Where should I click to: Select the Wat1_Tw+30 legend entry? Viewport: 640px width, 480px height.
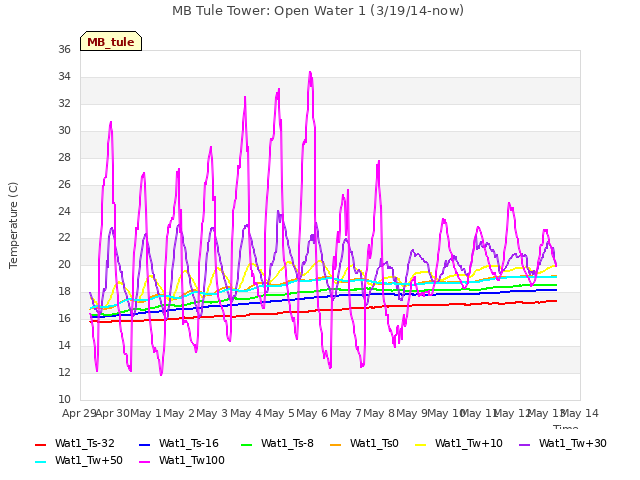click(563, 444)
